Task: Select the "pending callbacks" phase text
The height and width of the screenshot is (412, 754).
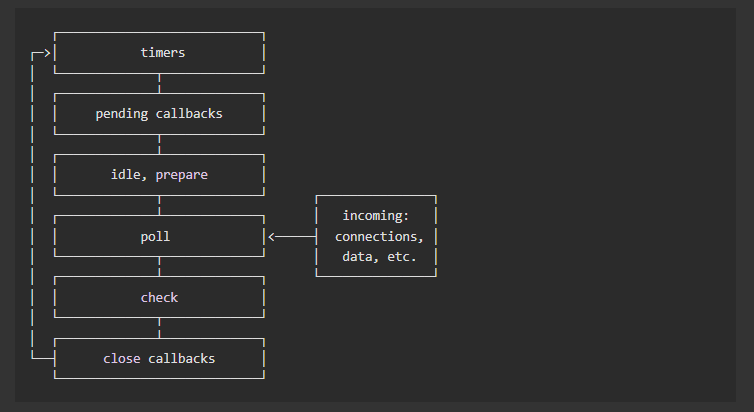Action: [159, 114]
